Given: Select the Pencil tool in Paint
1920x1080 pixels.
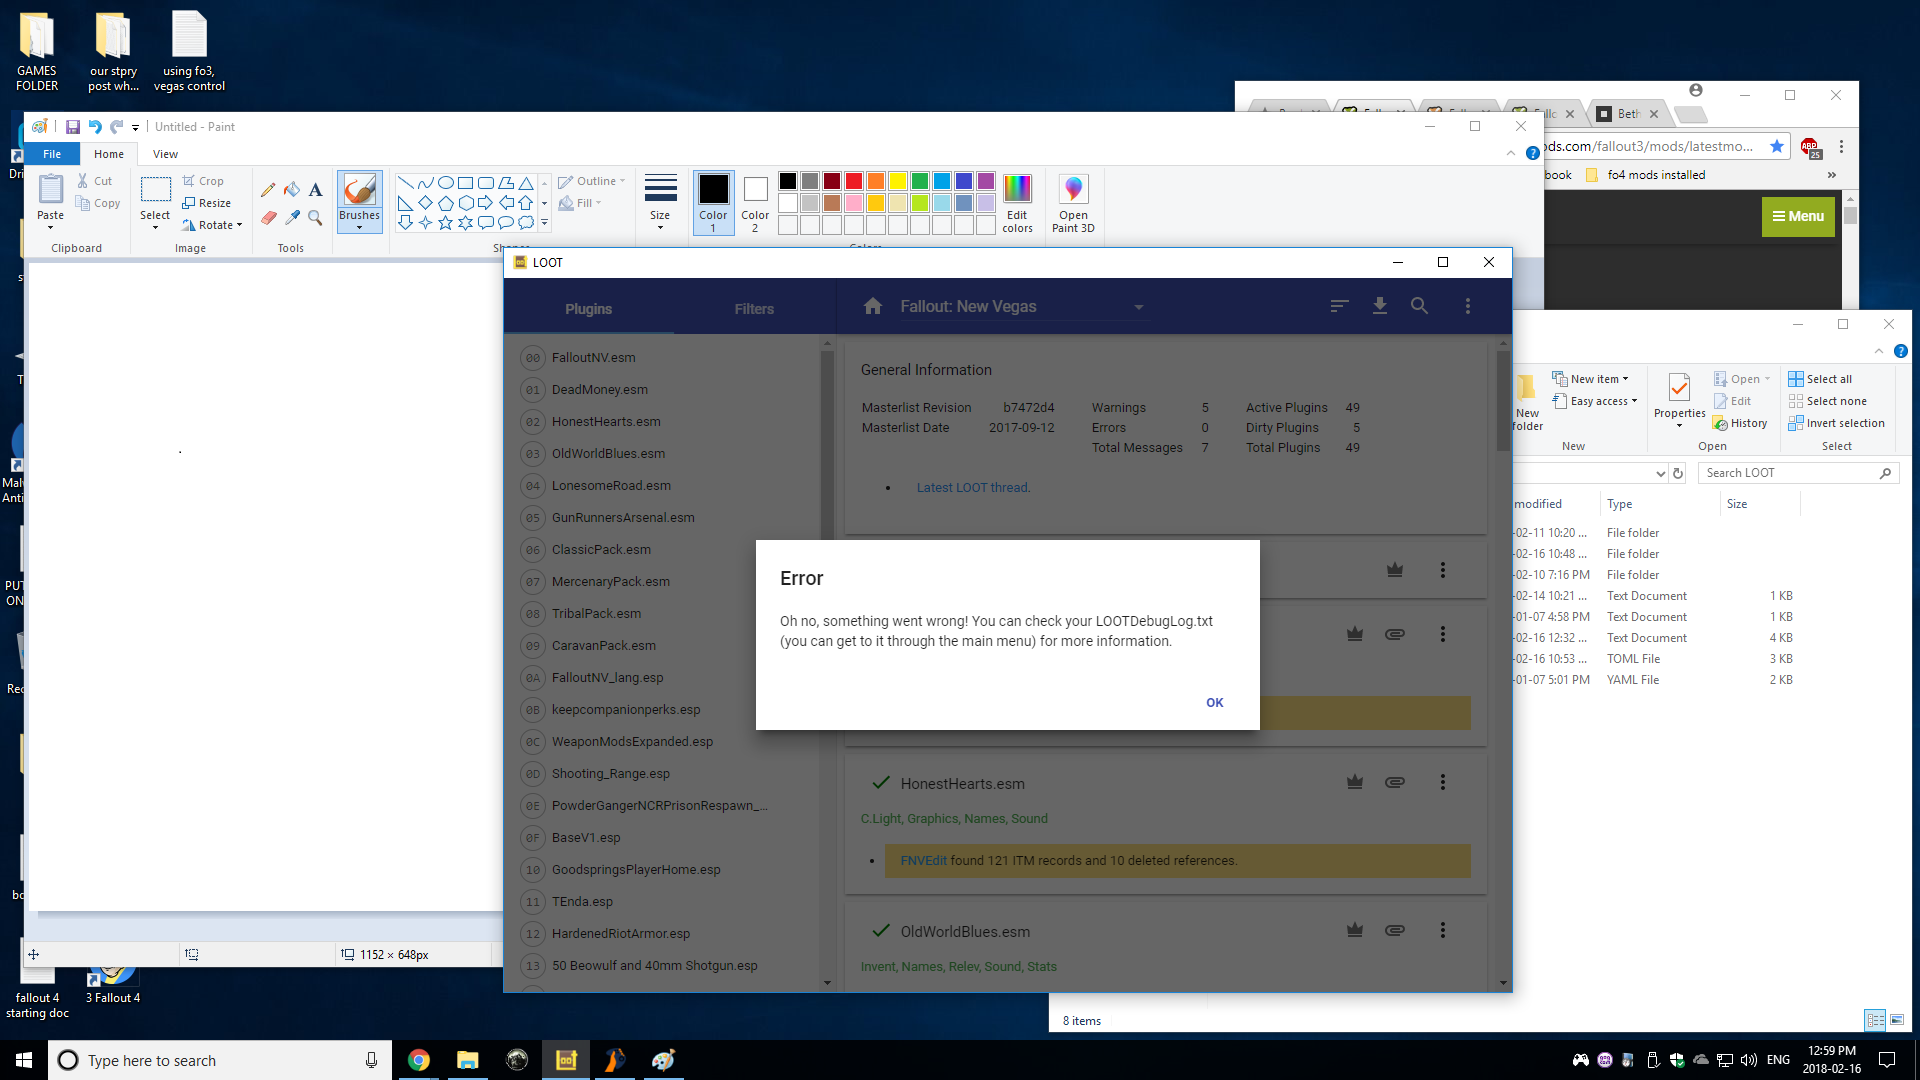Looking at the screenshot, I should (268, 190).
